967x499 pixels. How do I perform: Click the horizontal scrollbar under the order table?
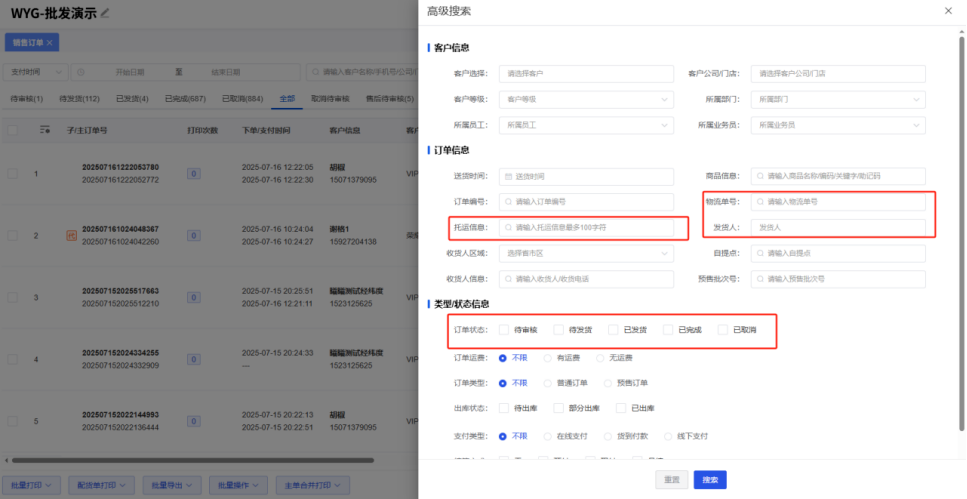pos(192,460)
